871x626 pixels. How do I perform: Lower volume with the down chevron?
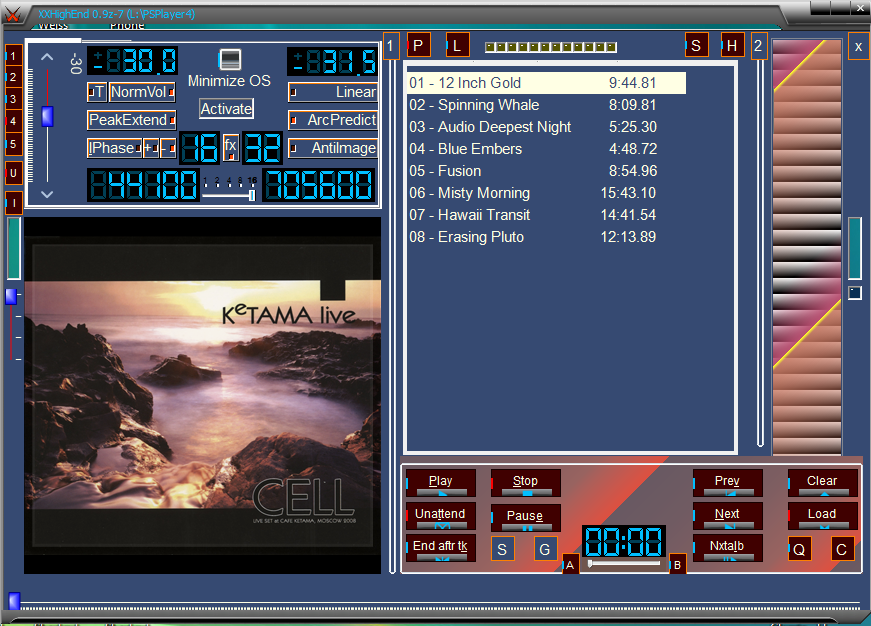(47, 194)
